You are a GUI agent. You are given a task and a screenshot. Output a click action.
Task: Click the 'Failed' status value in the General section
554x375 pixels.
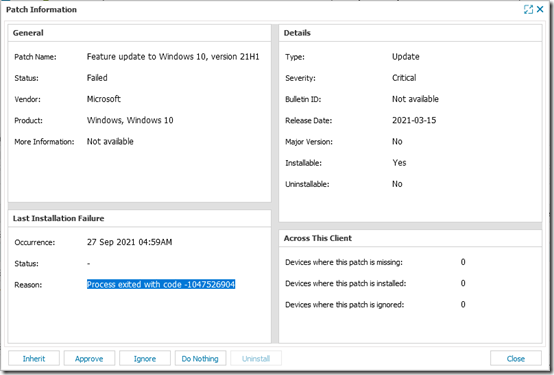pyautogui.click(x=97, y=78)
